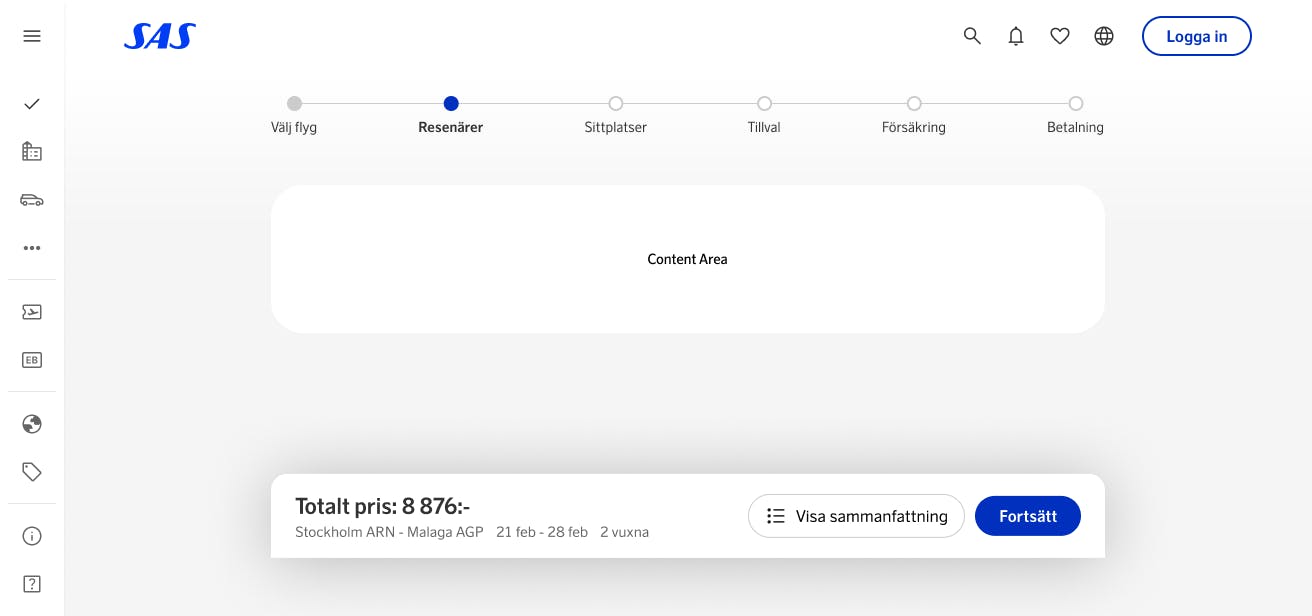Screen dimensions: 1312x616
Task: Open notifications bell
Action: pyautogui.click(x=1016, y=36)
